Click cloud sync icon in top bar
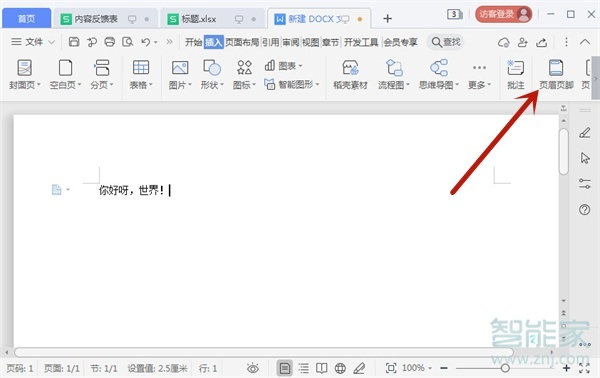The width and height of the screenshot is (600, 378). pos(504,42)
